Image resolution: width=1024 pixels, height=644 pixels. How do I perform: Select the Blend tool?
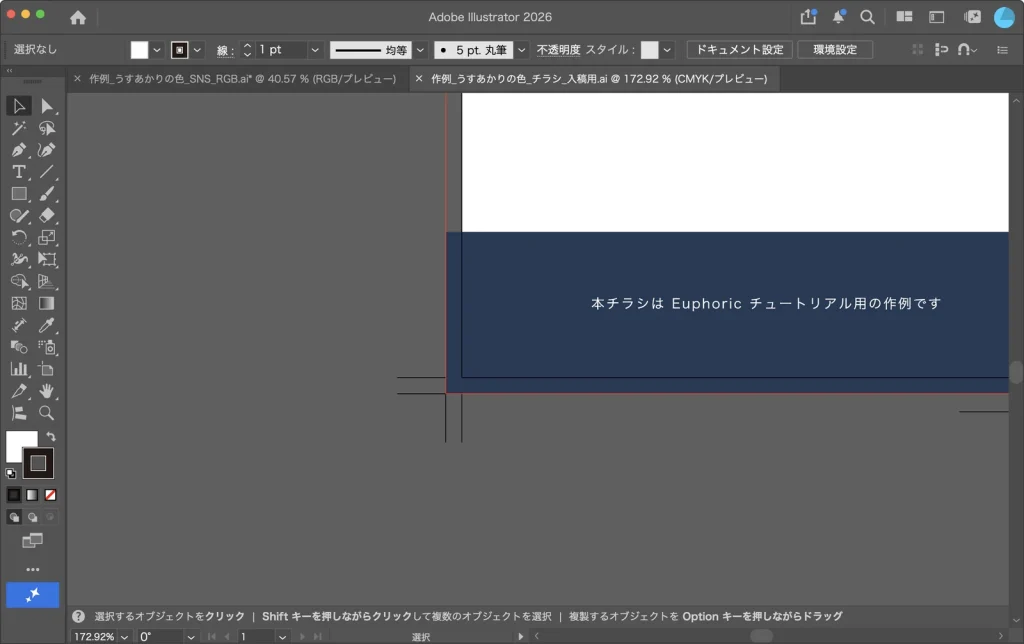coord(19,347)
